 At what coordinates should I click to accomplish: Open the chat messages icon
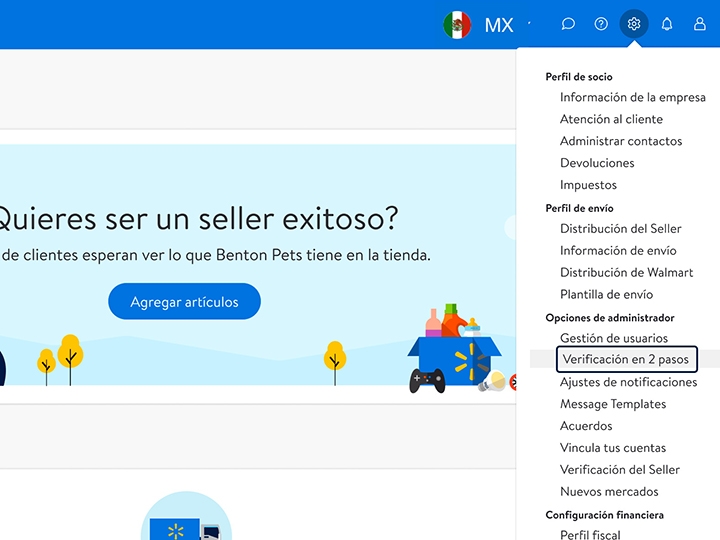tap(568, 23)
